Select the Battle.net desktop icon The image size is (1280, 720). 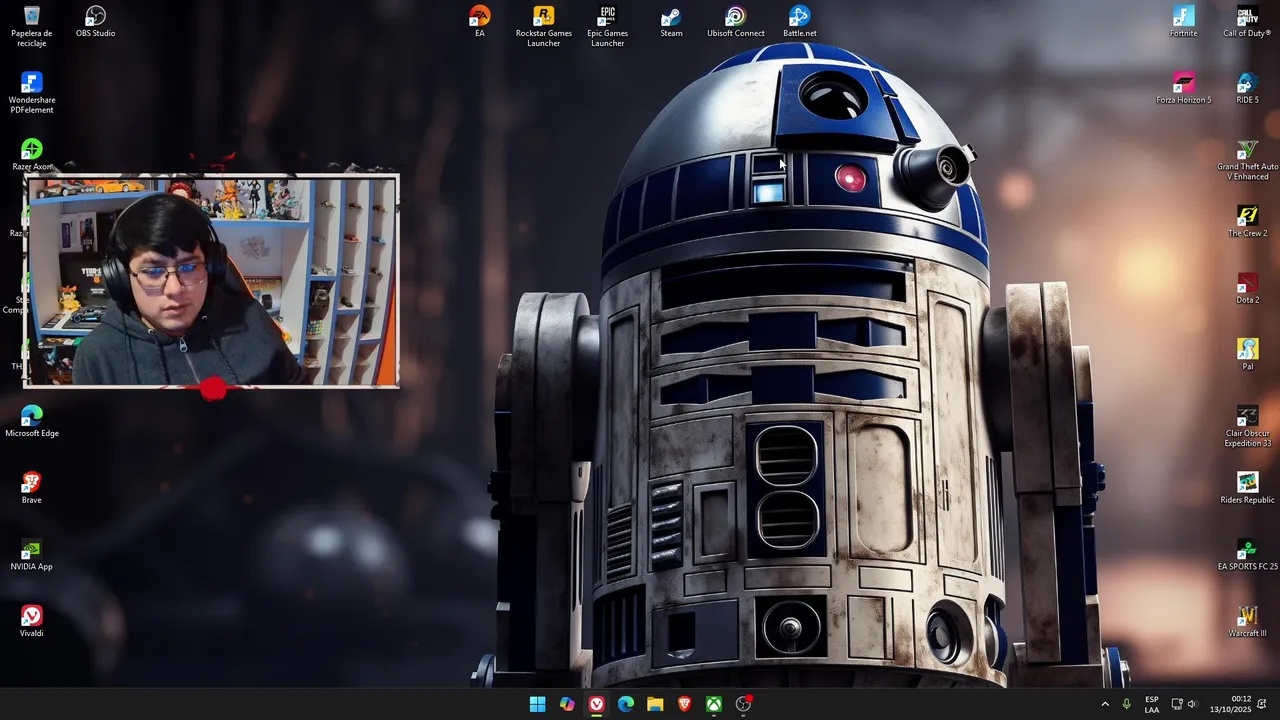(800, 22)
